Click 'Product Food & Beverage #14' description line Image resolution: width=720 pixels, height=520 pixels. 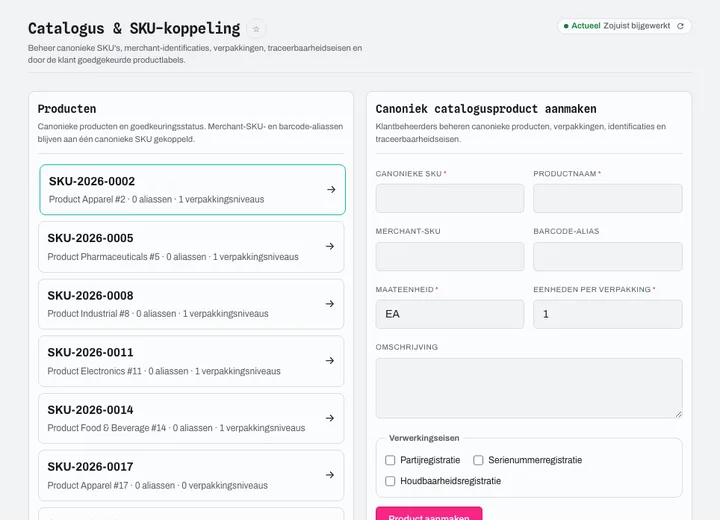176,428
